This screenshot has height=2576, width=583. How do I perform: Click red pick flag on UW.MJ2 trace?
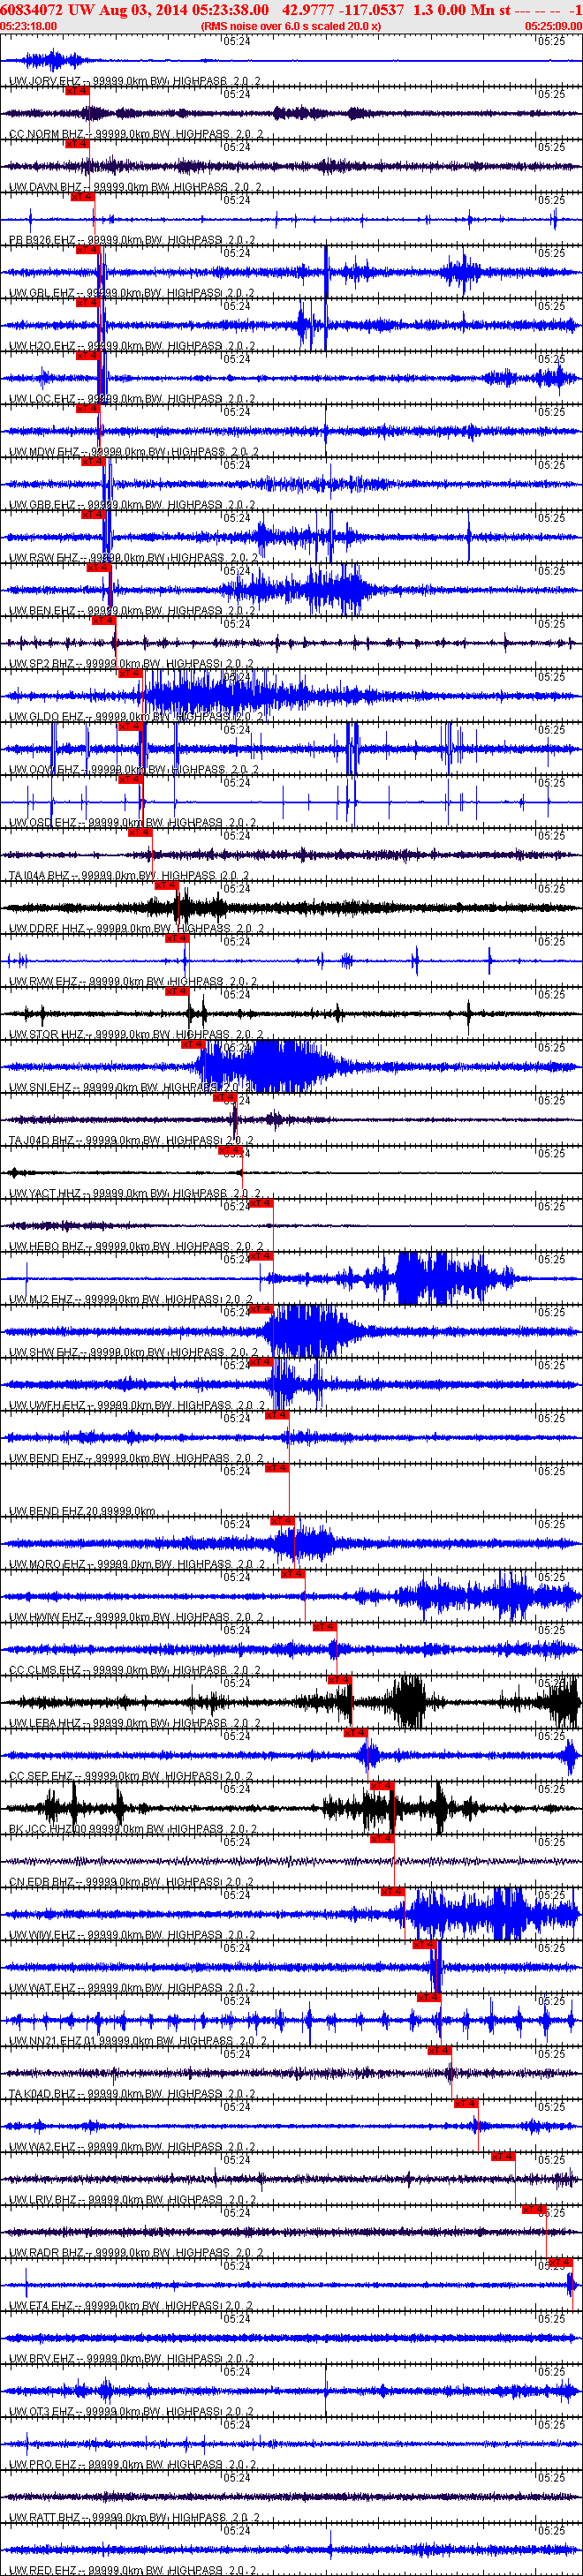[x=260, y=1256]
